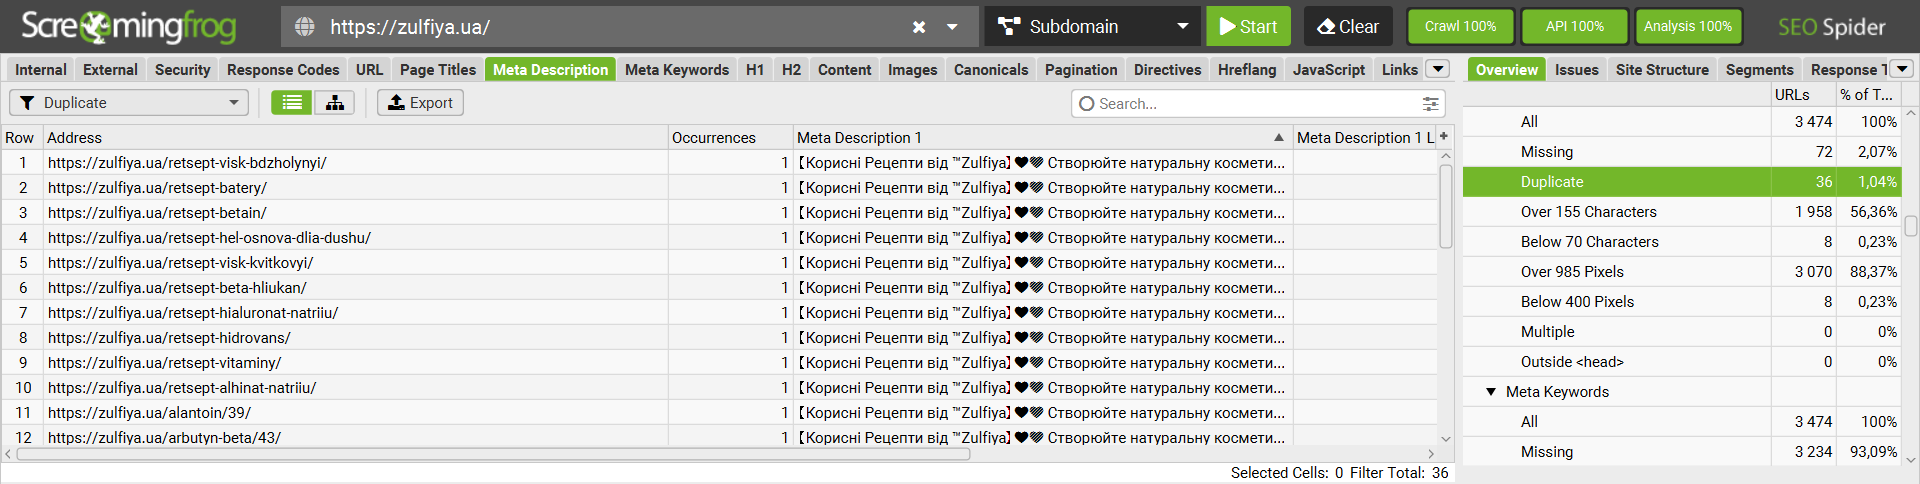Switch to tree structure view
This screenshot has height=484, width=1920.
pyautogui.click(x=335, y=103)
